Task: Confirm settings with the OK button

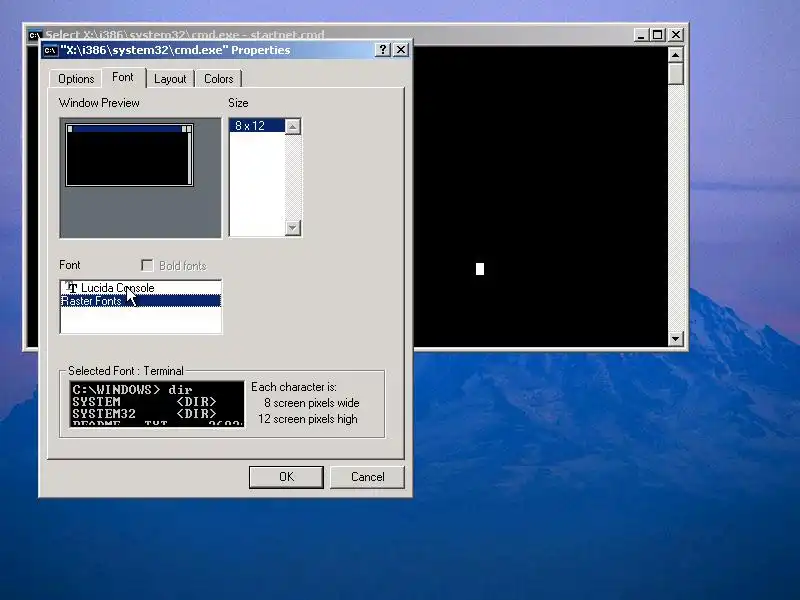Action: click(x=286, y=477)
